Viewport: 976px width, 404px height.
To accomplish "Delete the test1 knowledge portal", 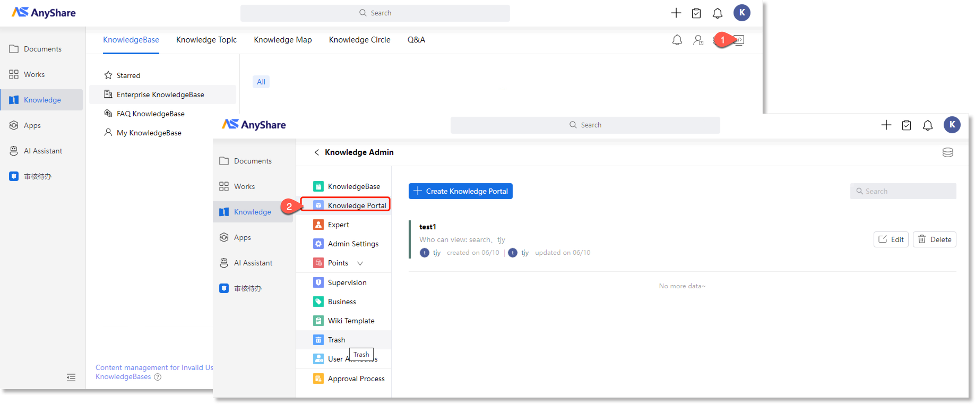I will pyautogui.click(x=934, y=239).
